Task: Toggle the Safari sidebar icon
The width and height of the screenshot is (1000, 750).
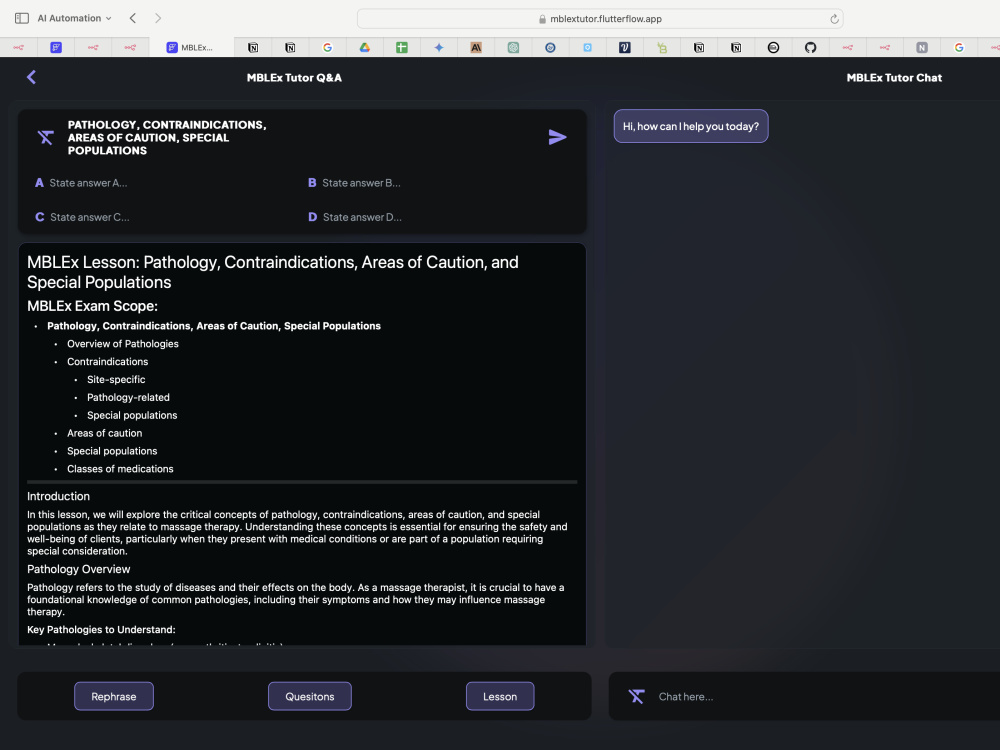Action: pyautogui.click(x=22, y=18)
